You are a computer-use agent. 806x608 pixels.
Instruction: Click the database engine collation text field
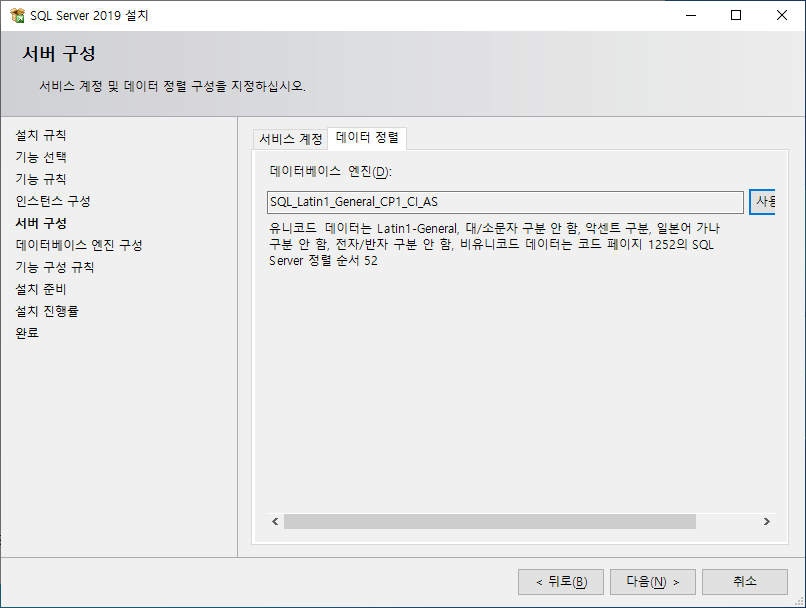click(x=505, y=202)
